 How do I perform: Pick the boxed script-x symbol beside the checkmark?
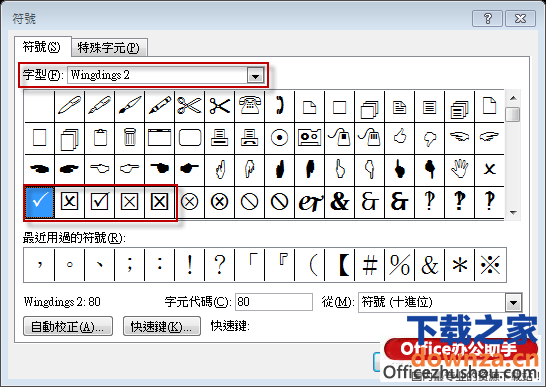(69, 202)
